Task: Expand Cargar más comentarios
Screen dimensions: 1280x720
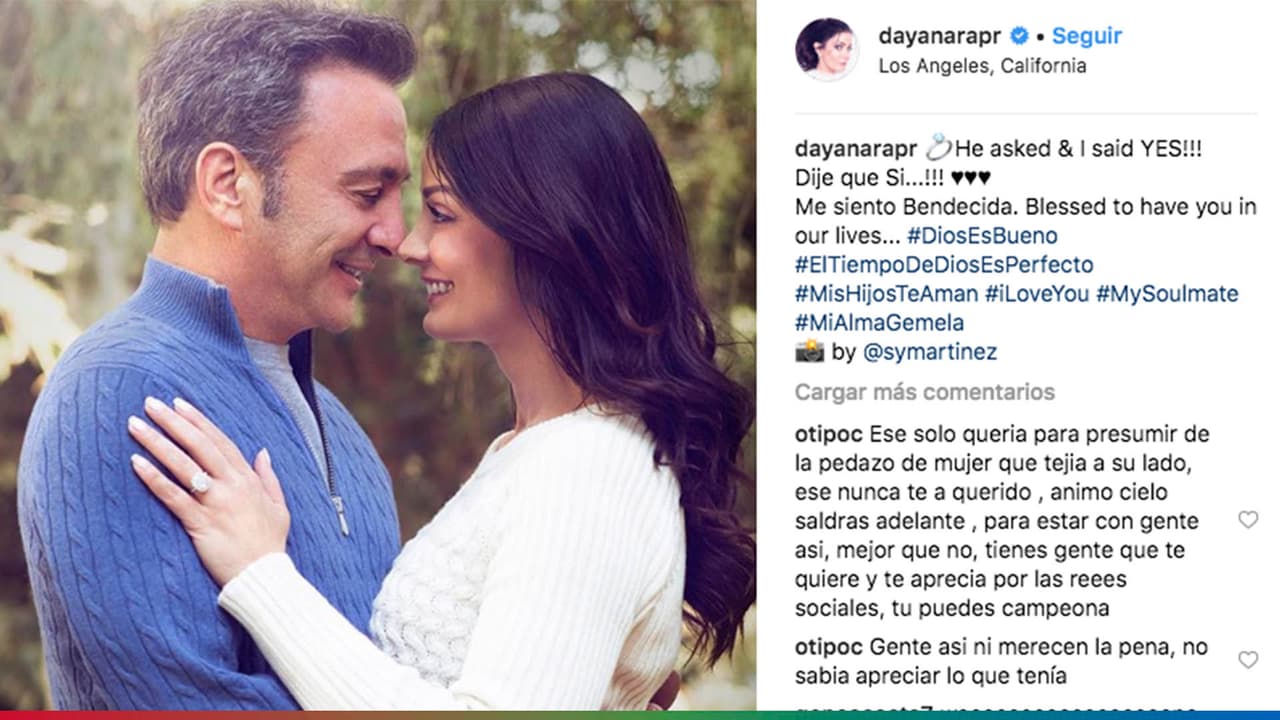Action: [x=925, y=392]
